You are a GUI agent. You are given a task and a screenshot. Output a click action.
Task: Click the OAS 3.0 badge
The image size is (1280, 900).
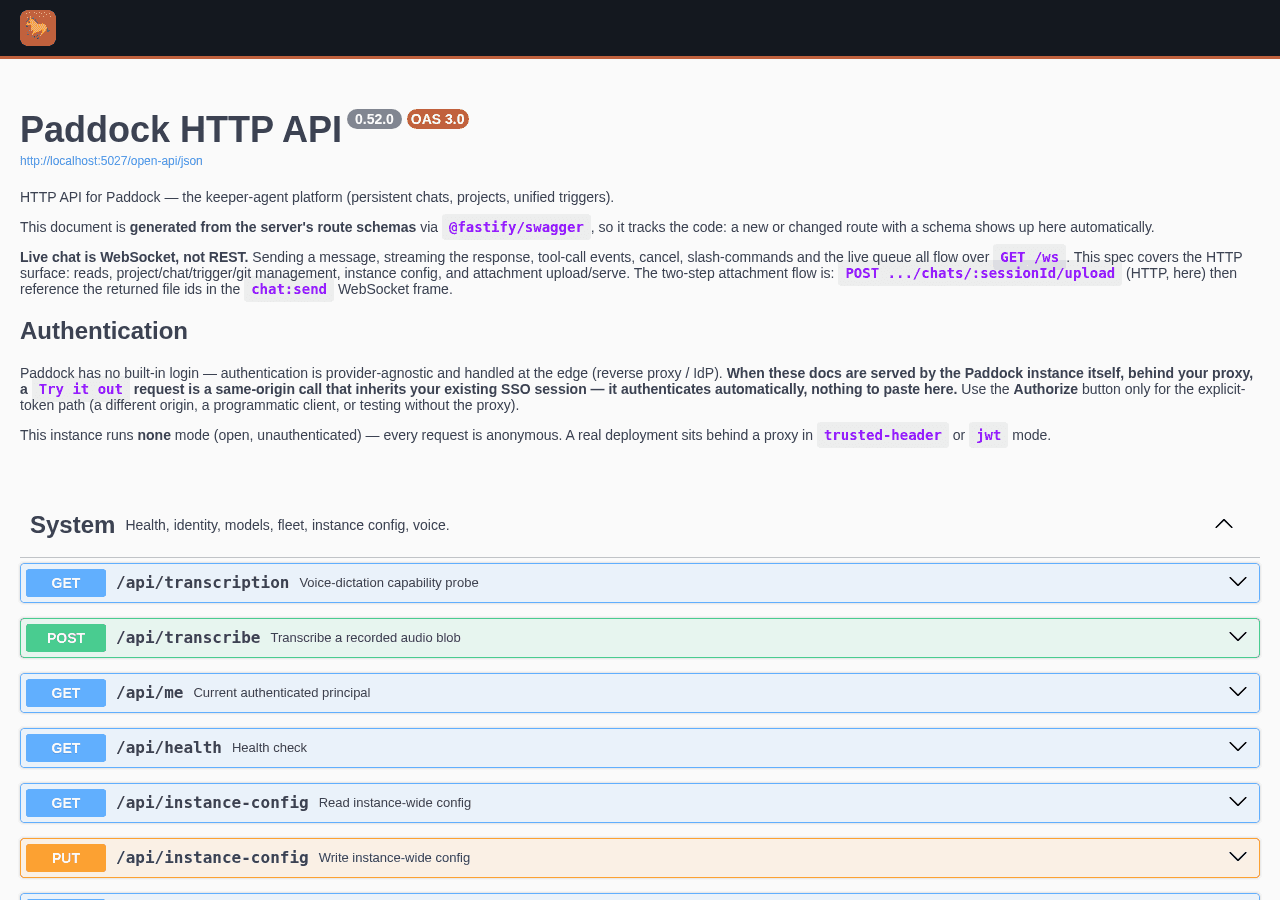tap(438, 119)
